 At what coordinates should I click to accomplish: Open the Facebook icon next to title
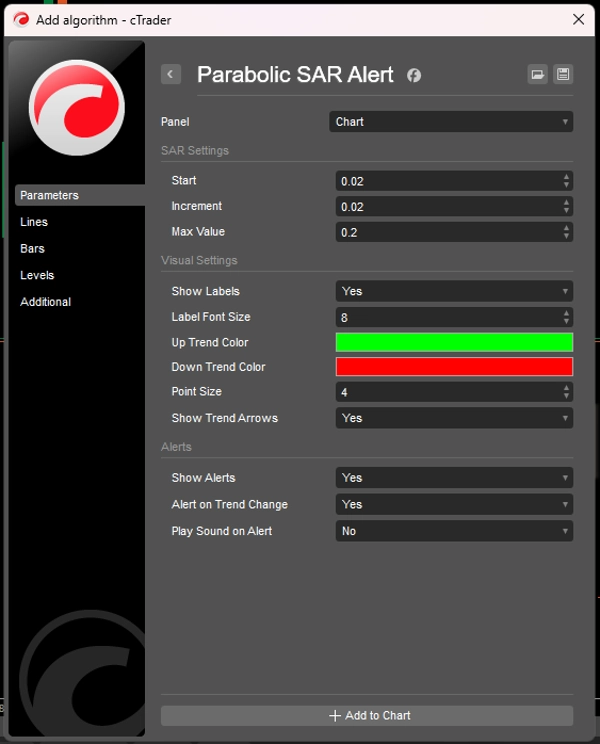pyautogui.click(x=414, y=75)
